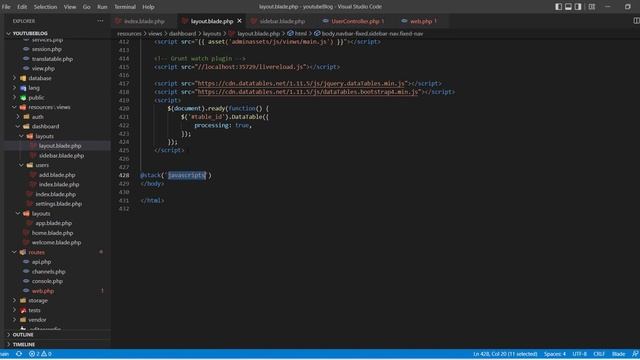Collapse the YOUTUBEBLOG project root

click(30, 33)
